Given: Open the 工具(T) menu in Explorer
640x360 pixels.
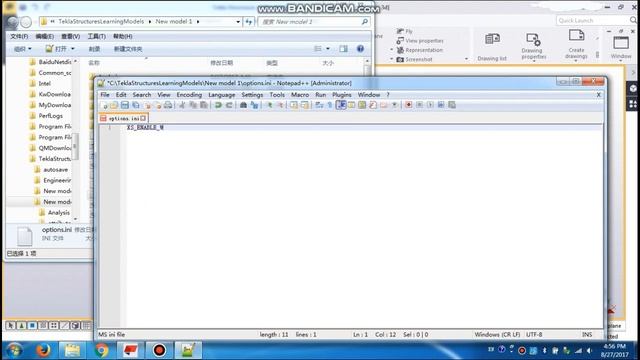Looking at the screenshot, I should click(x=96, y=36).
